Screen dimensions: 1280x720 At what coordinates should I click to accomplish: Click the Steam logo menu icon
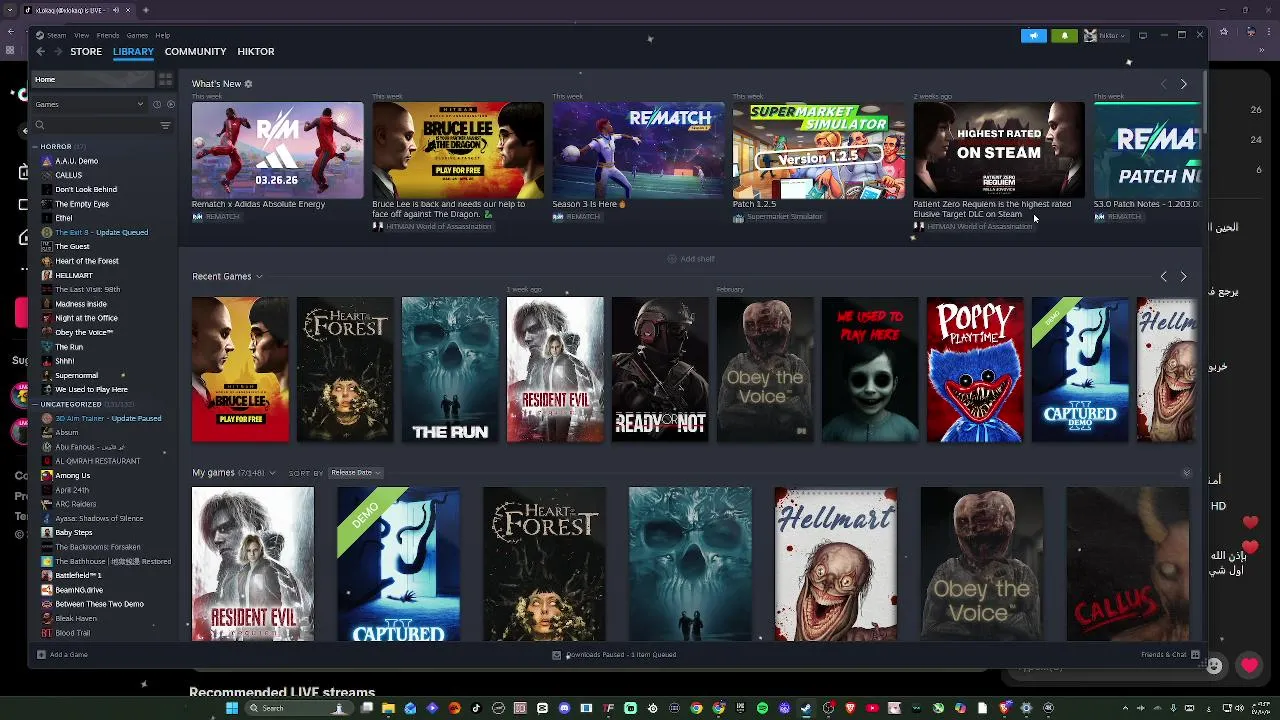pos(39,35)
